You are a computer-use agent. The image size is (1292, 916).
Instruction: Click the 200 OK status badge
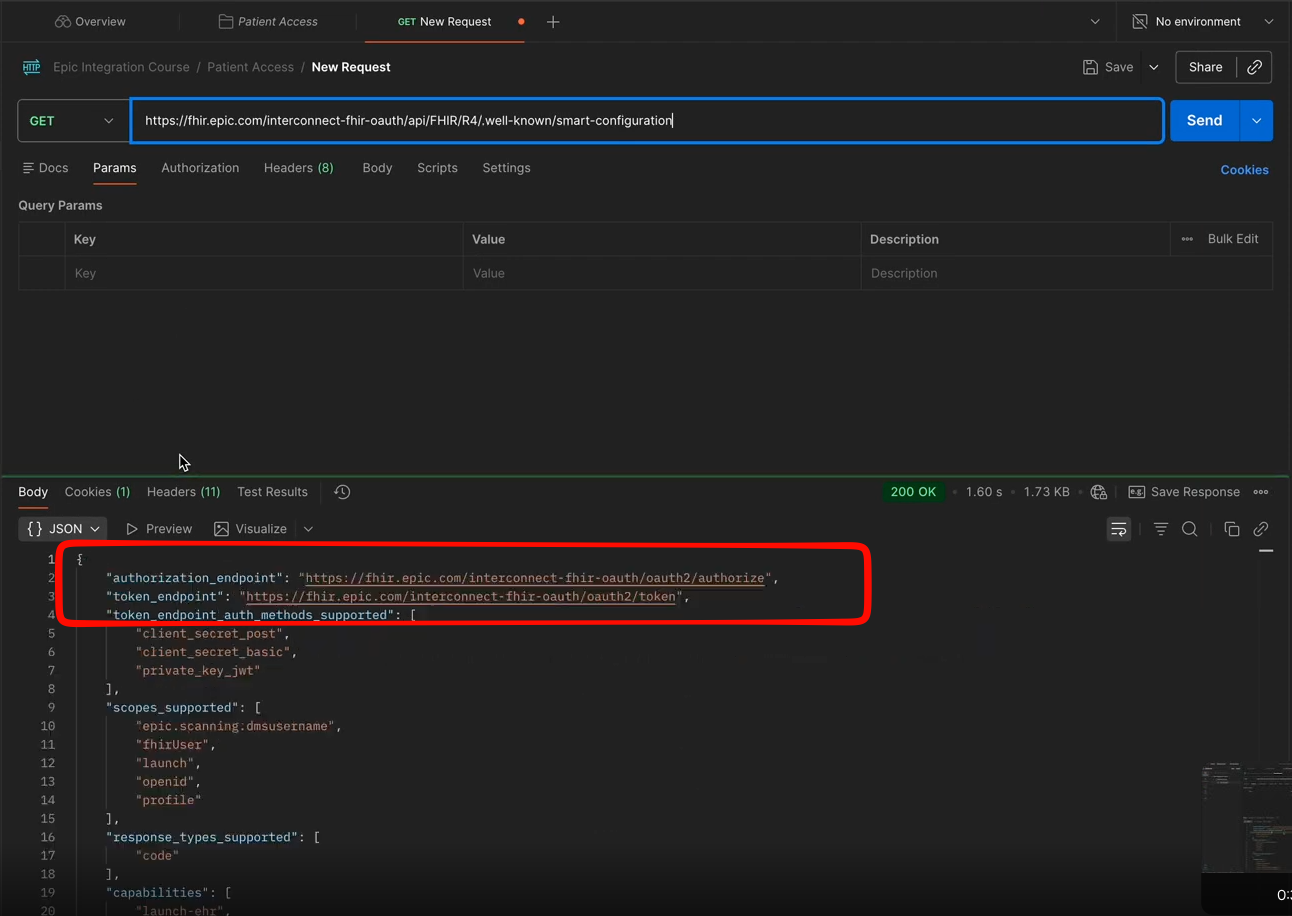[913, 492]
